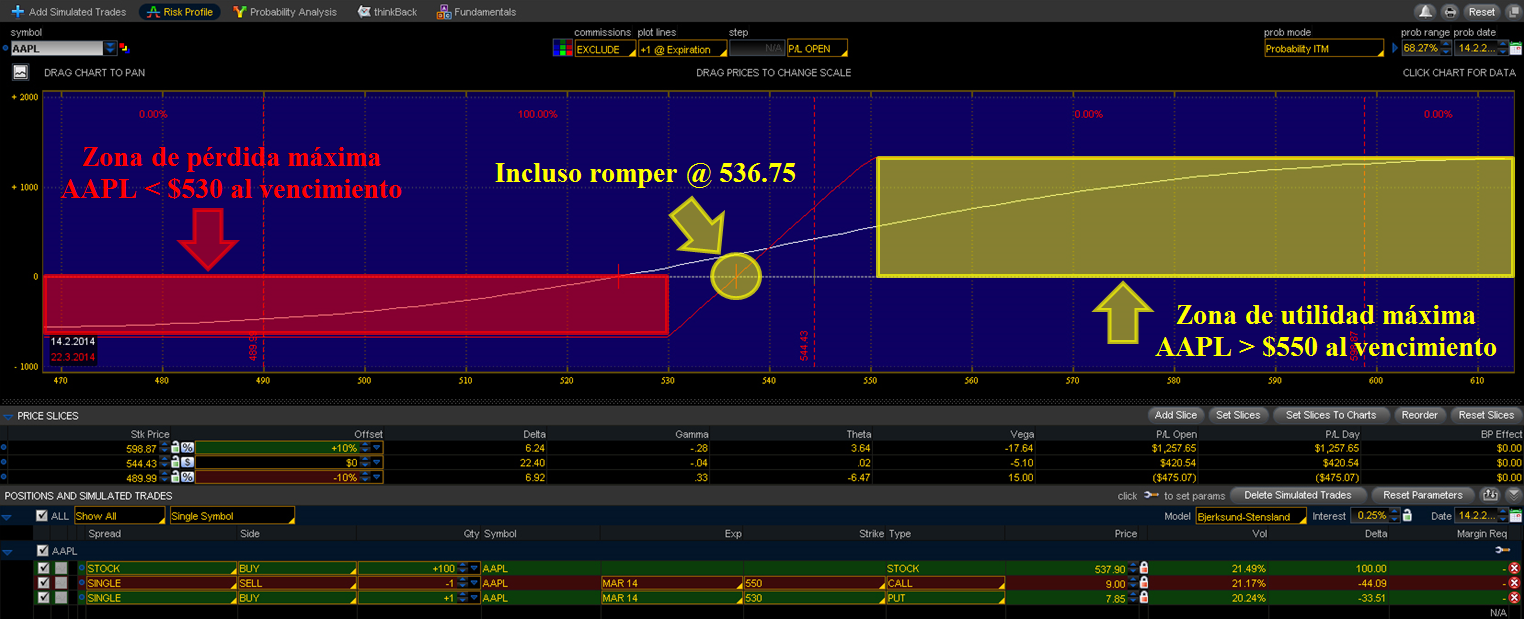This screenshot has height=619, width=1524.
Task: Click the lock icon next to price 7.85
Action: pos(1144,598)
